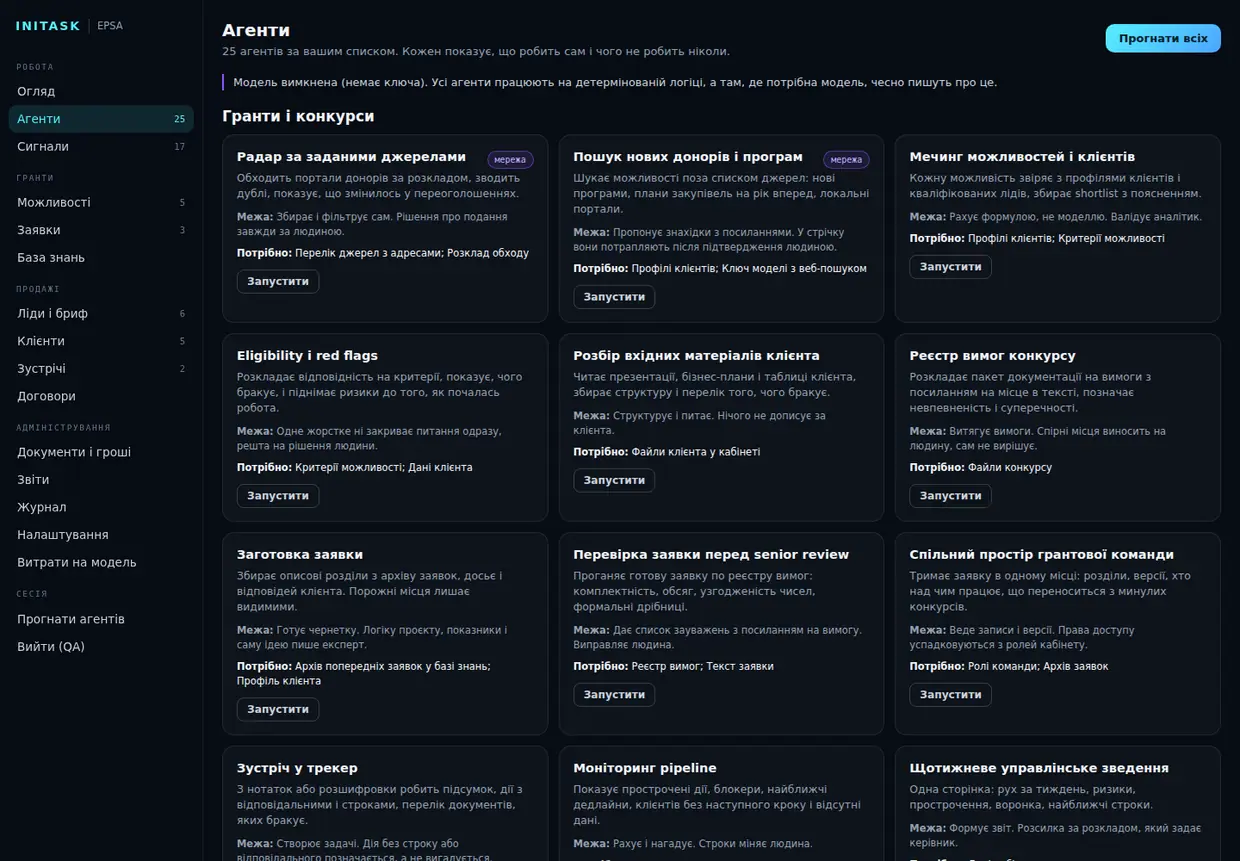Open Документи і гроші
This screenshot has height=861, width=1240.
coord(101,452)
